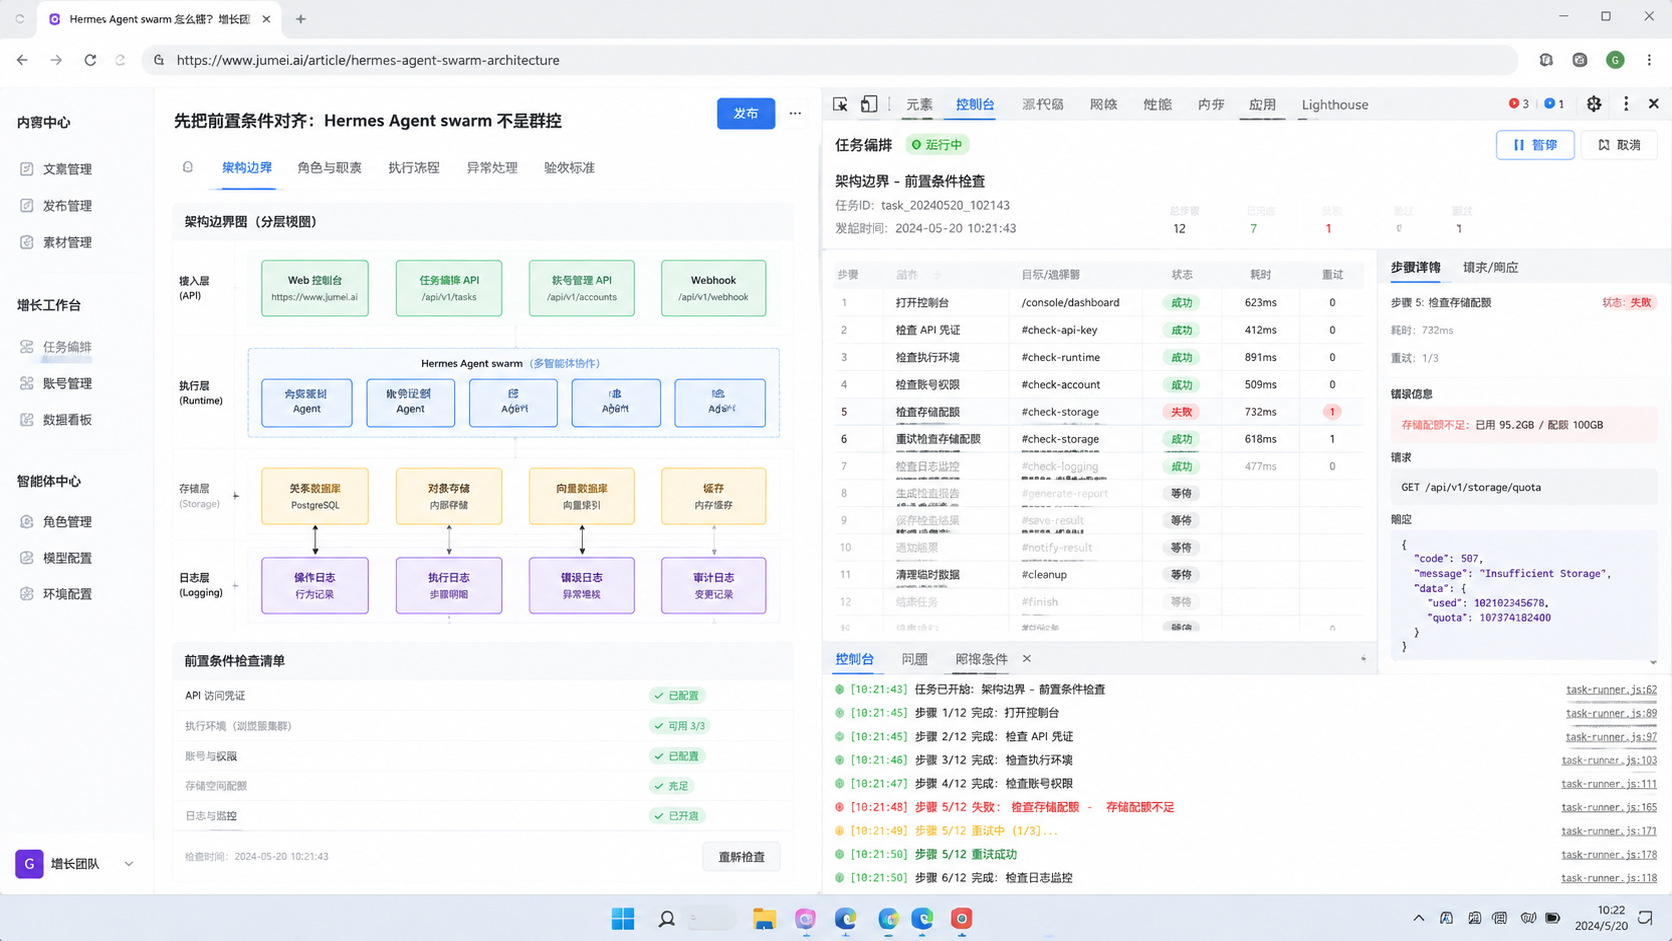Select the 重试检查存储配额 step row
Viewport: 1672px width, 941px height.
pos(1099,439)
